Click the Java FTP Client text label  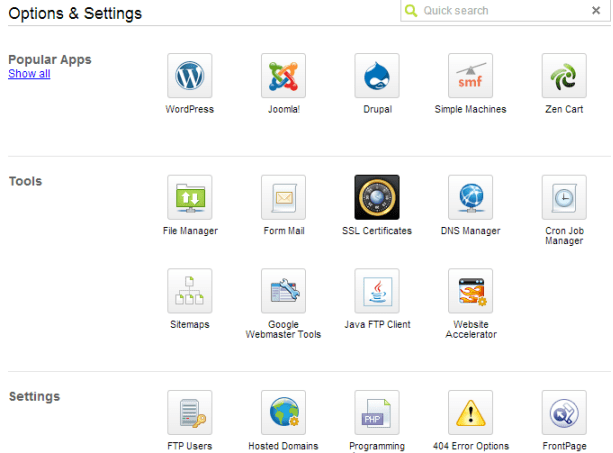pyautogui.click(x=377, y=324)
